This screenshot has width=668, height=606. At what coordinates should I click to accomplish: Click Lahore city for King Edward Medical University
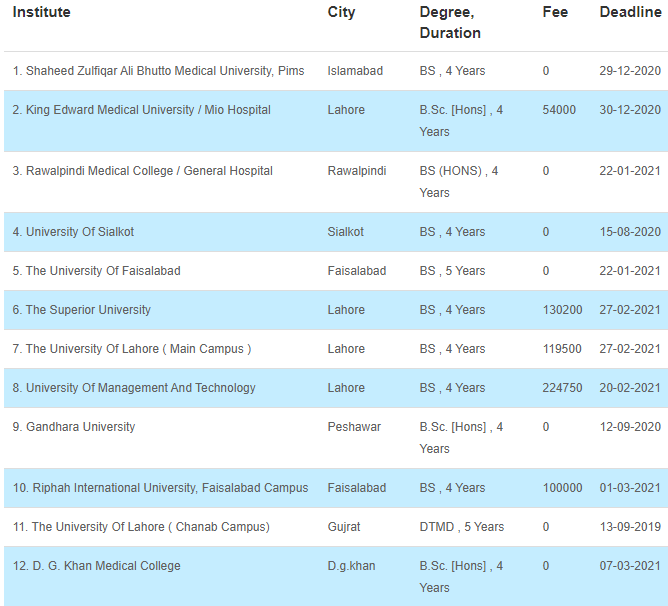coord(346,110)
